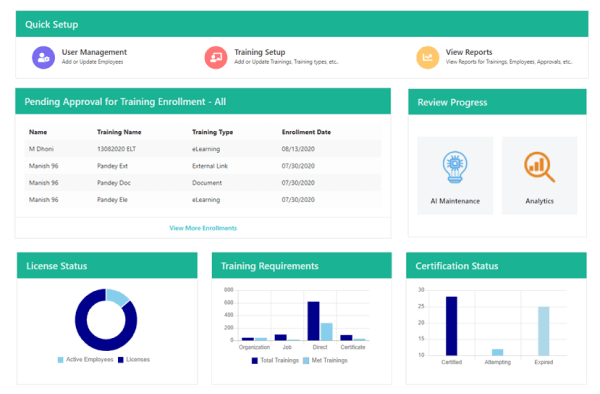
Task: Click the Review Progress panel header
Action: point(497,102)
